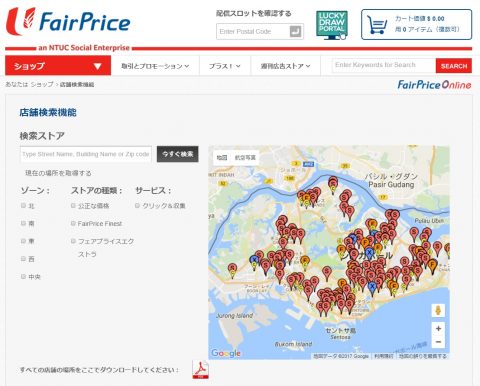Viewport: 480px width, 386px height.
Task: Enable the クリック＆収集 service checkbox
Action: pyautogui.click(x=137, y=206)
